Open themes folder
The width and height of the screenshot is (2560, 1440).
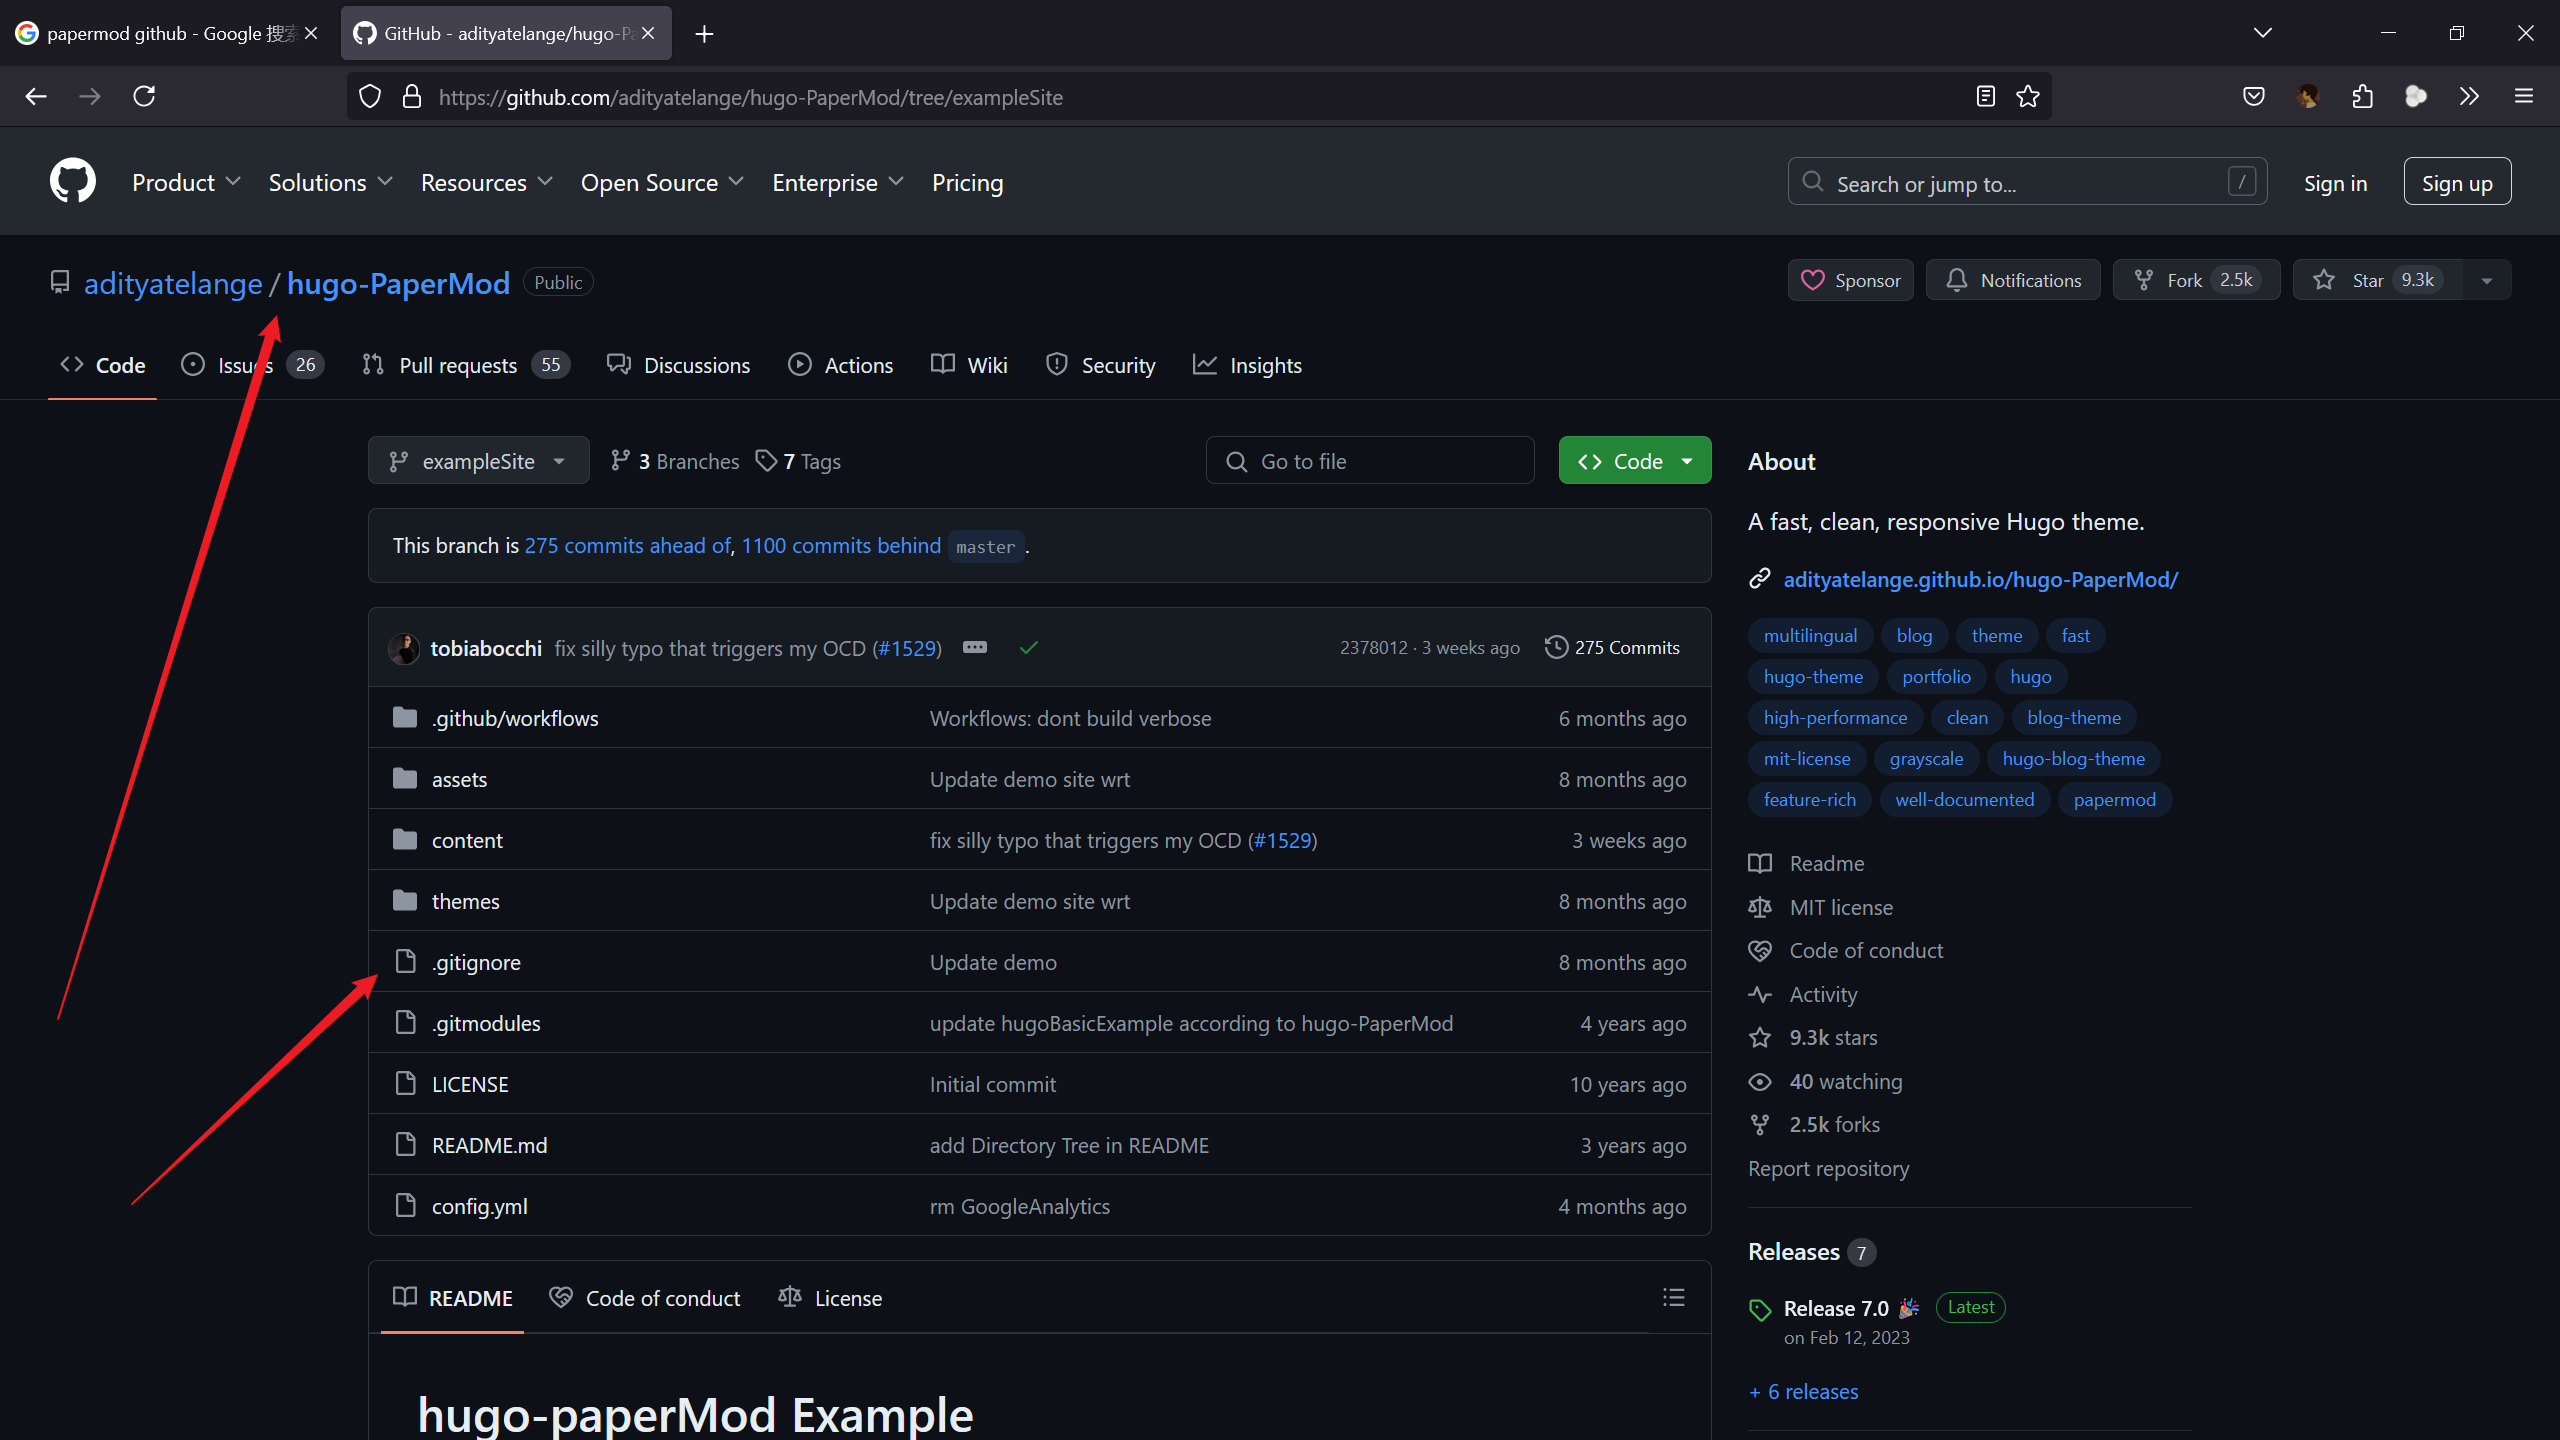coord(465,901)
